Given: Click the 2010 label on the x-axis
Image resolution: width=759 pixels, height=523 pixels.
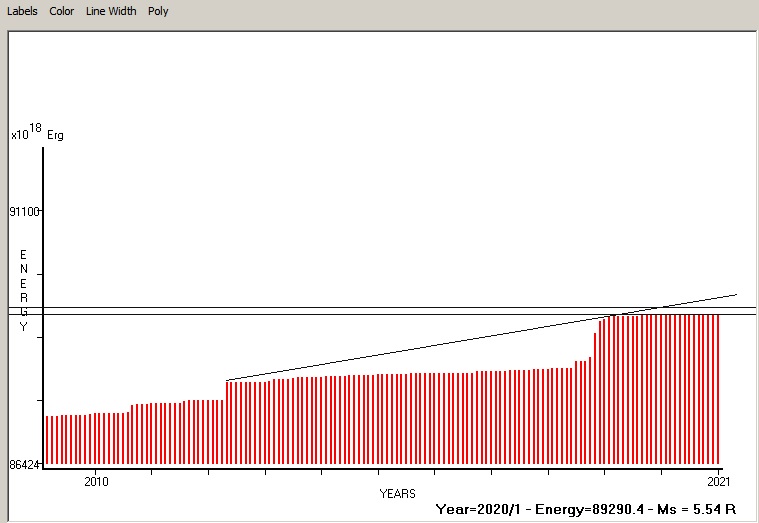Looking at the screenshot, I should [96, 481].
